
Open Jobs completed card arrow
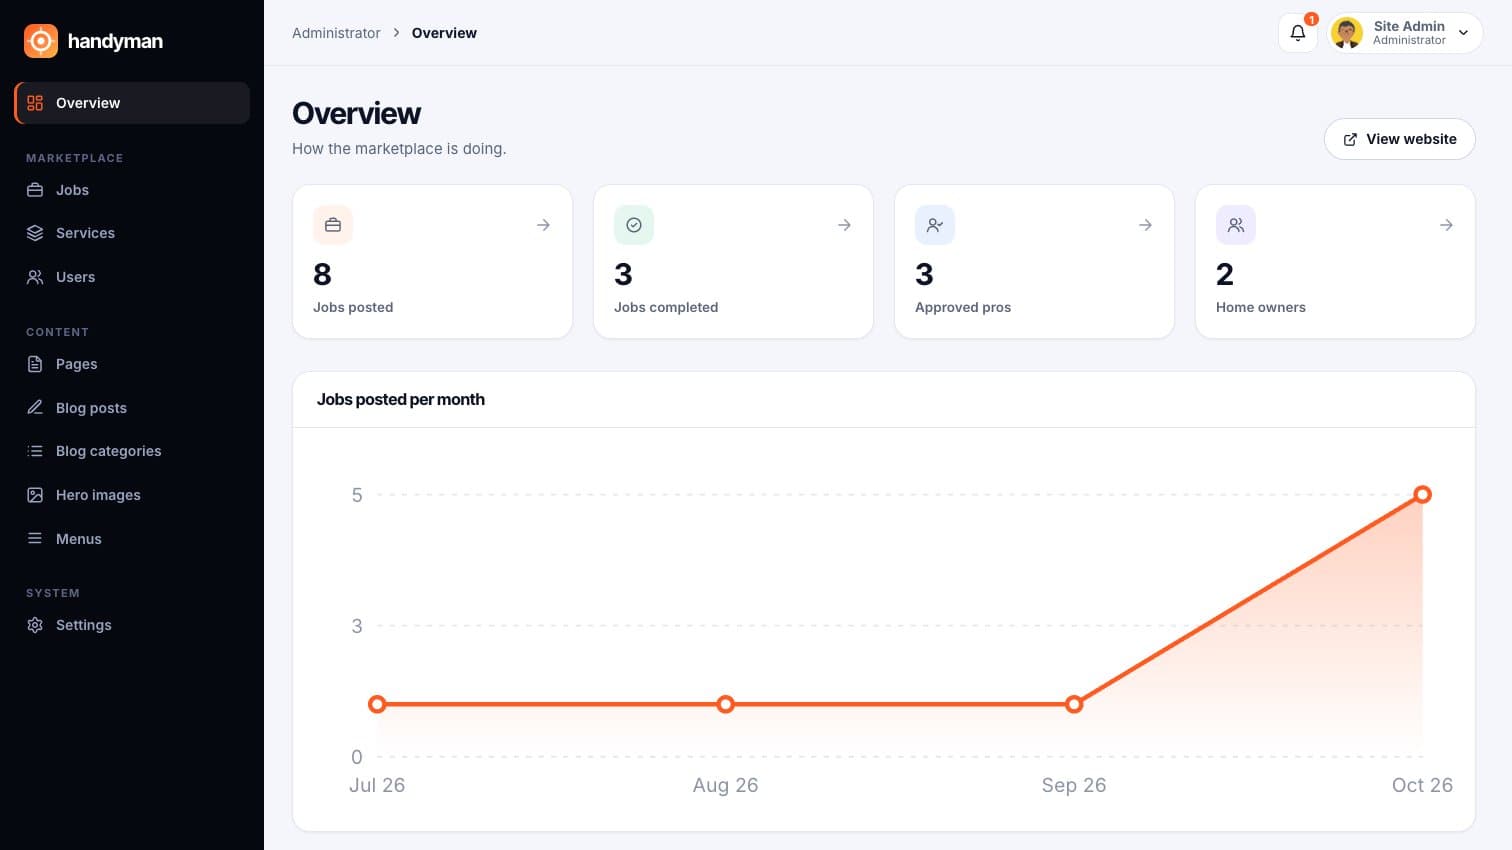pyautogui.click(x=844, y=225)
